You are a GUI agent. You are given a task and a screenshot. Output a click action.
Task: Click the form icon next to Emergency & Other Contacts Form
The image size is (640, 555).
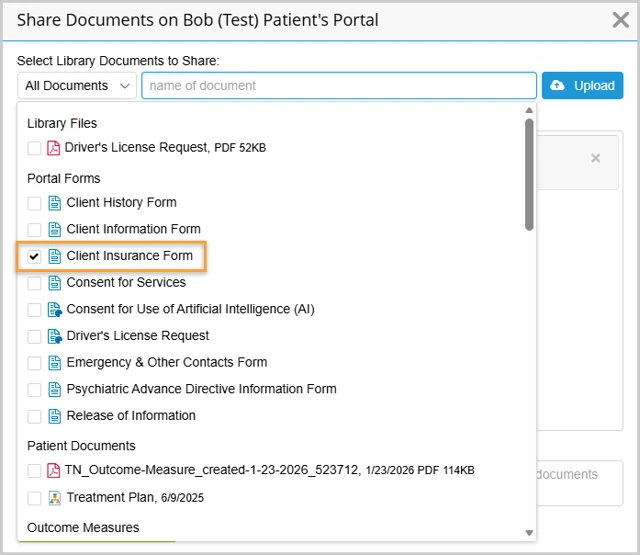(55, 363)
